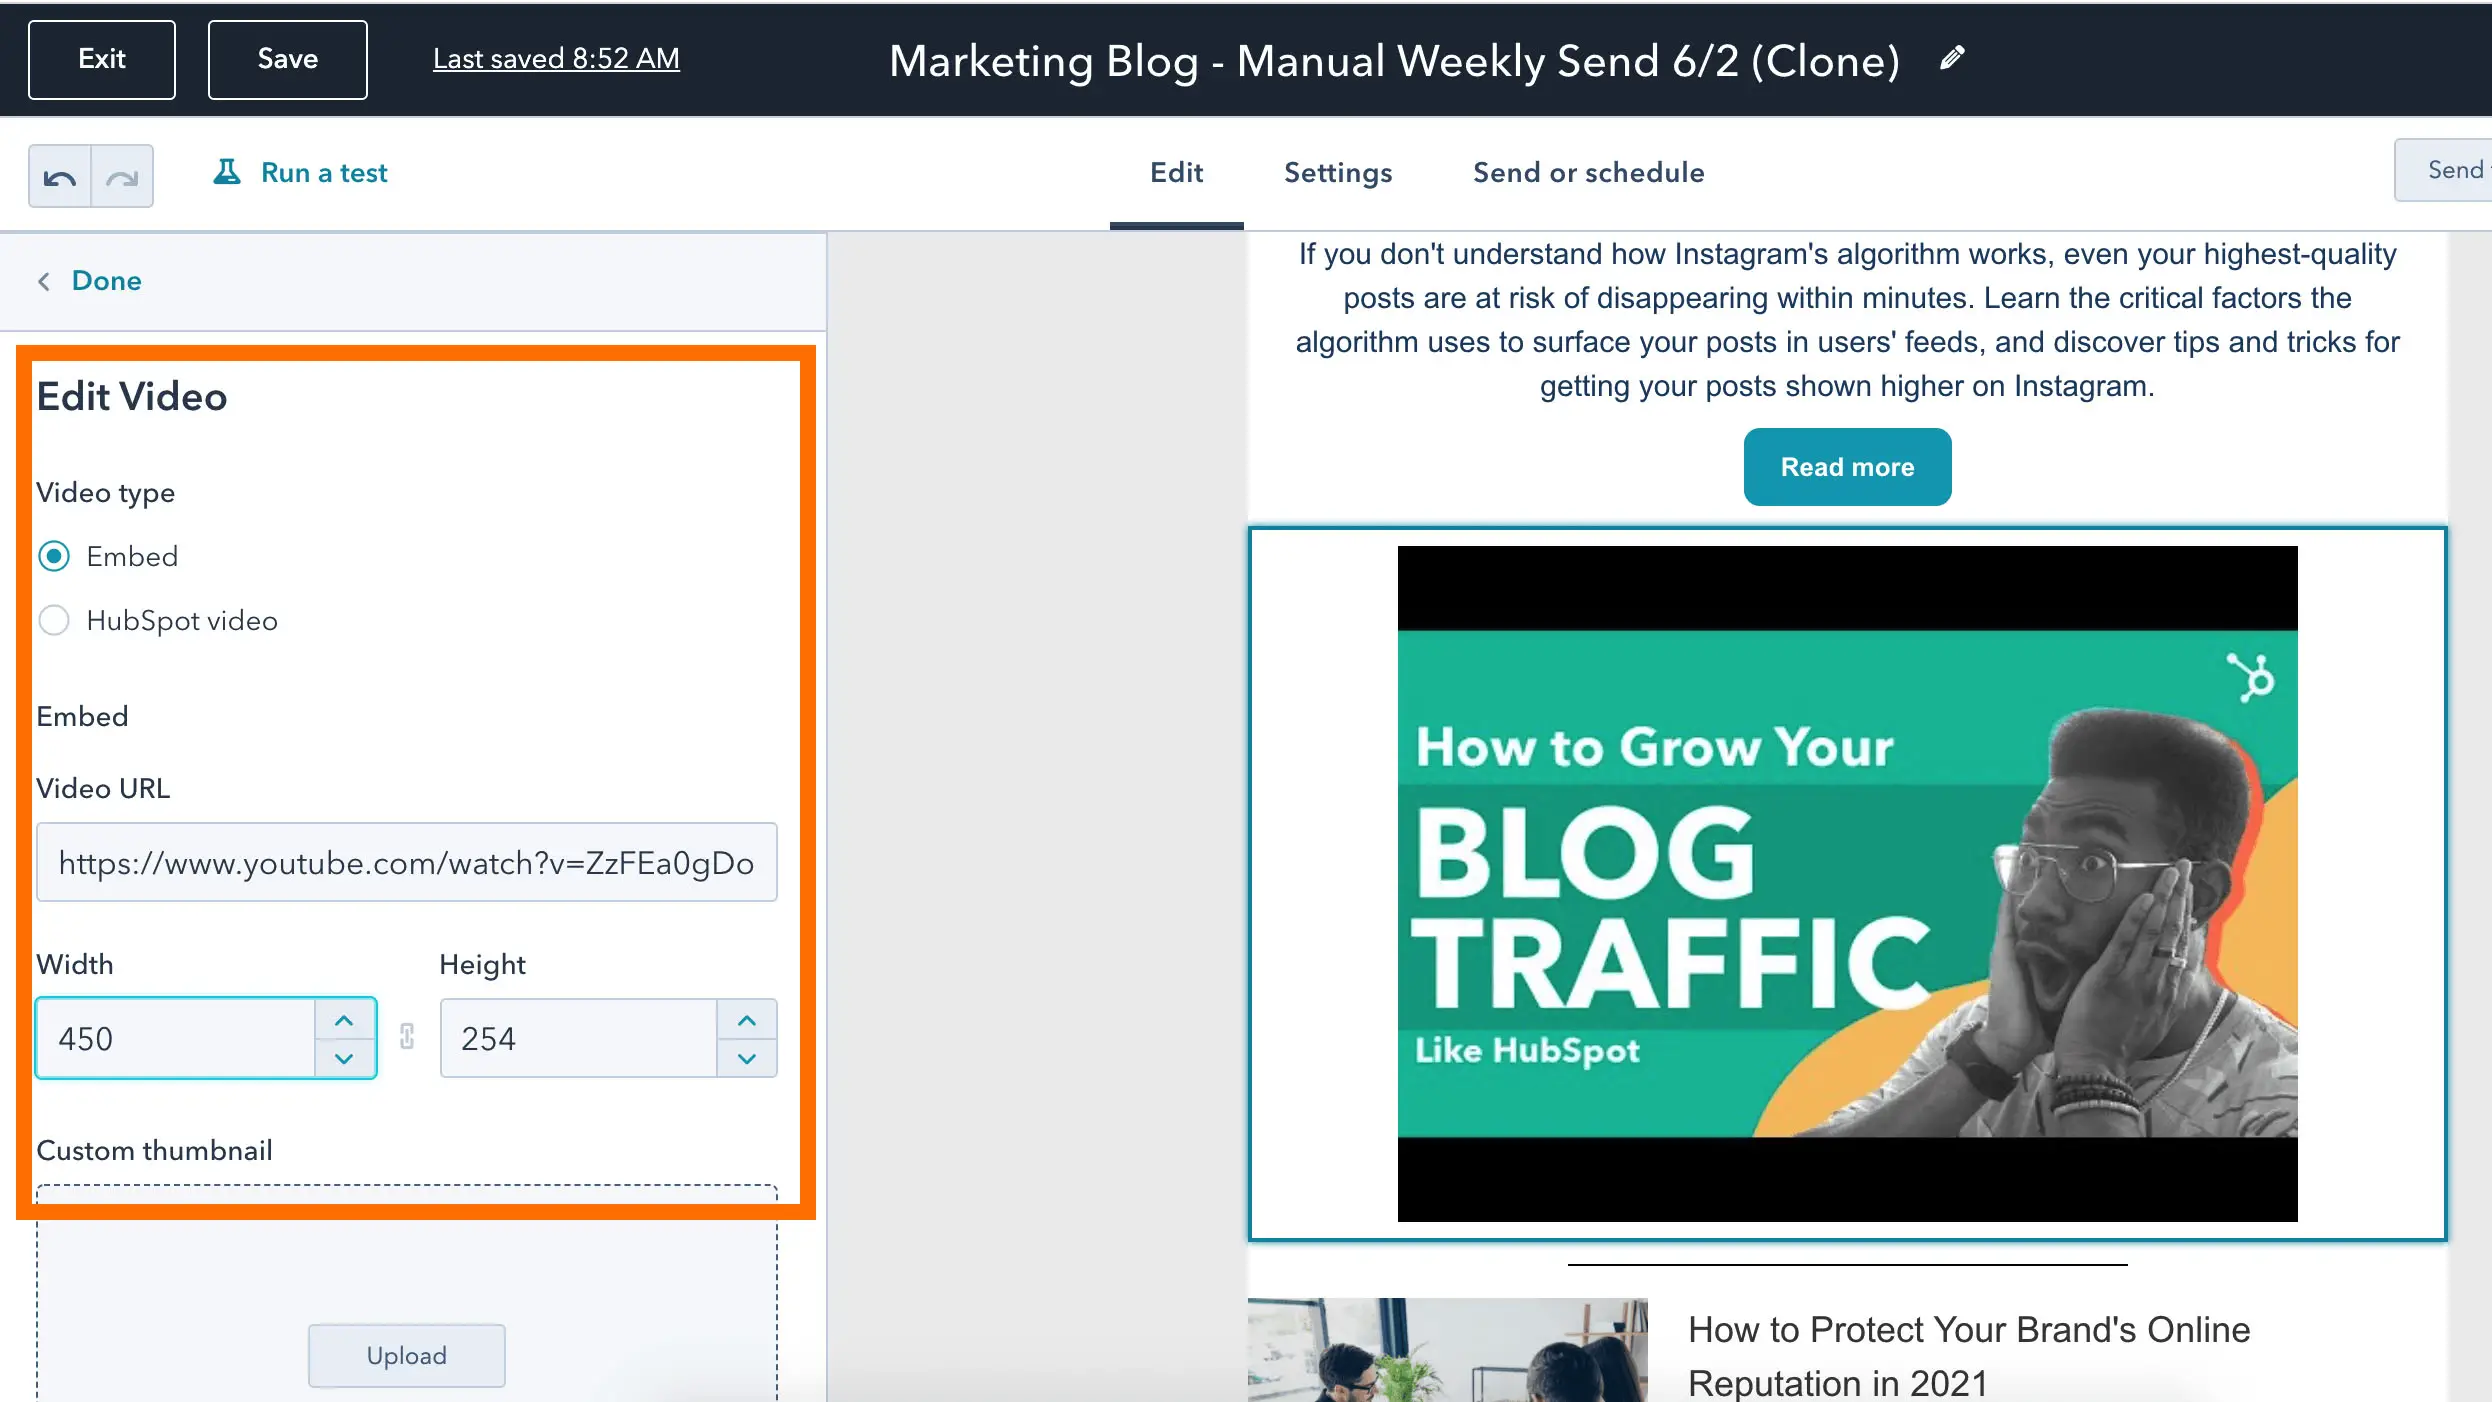Click the link chain aspect-ratio icon

point(407,1037)
